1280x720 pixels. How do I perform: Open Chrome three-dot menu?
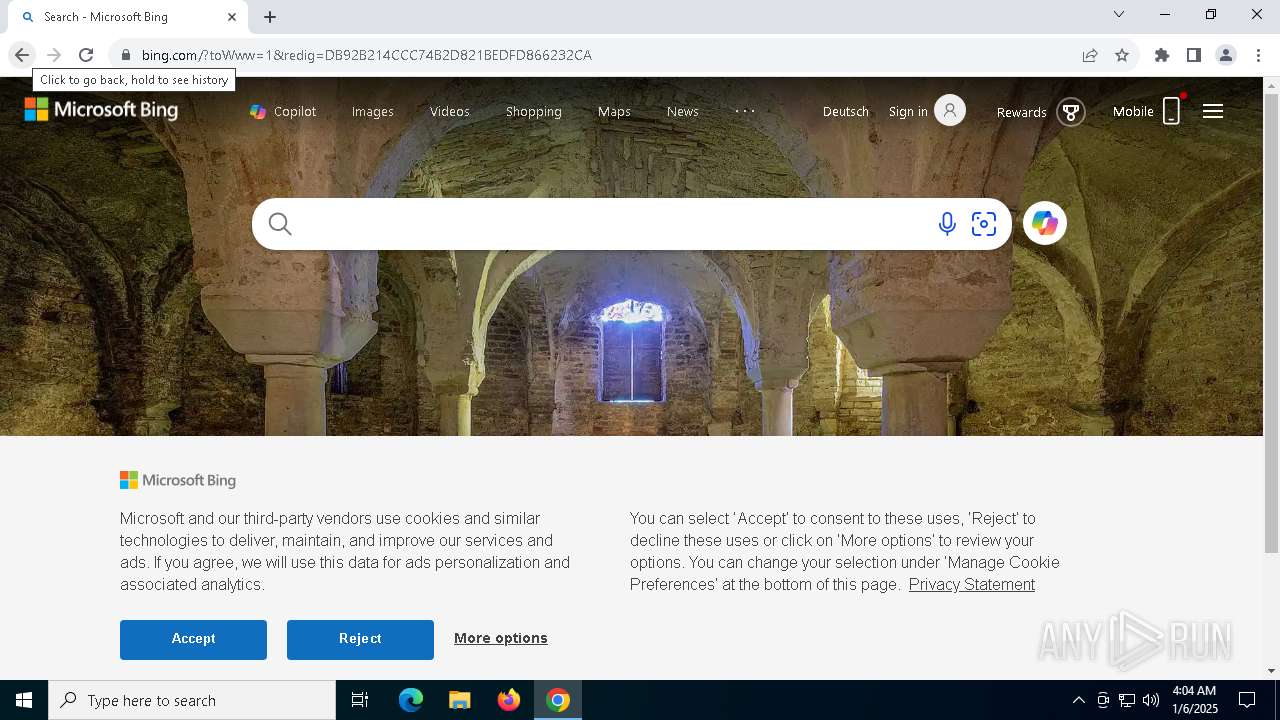[1258, 55]
